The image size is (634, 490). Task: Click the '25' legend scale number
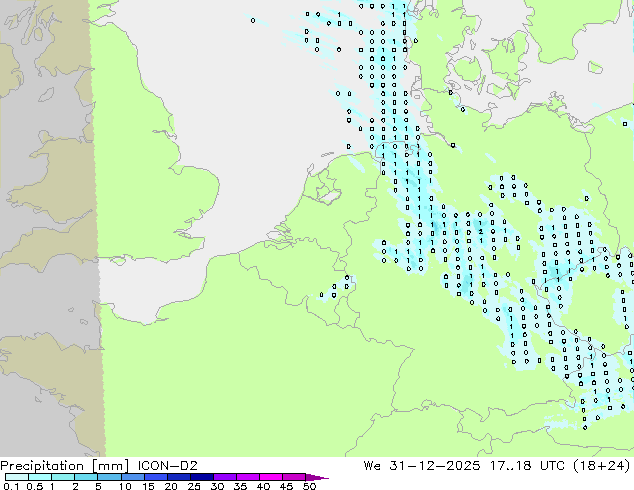pyautogui.click(x=194, y=486)
